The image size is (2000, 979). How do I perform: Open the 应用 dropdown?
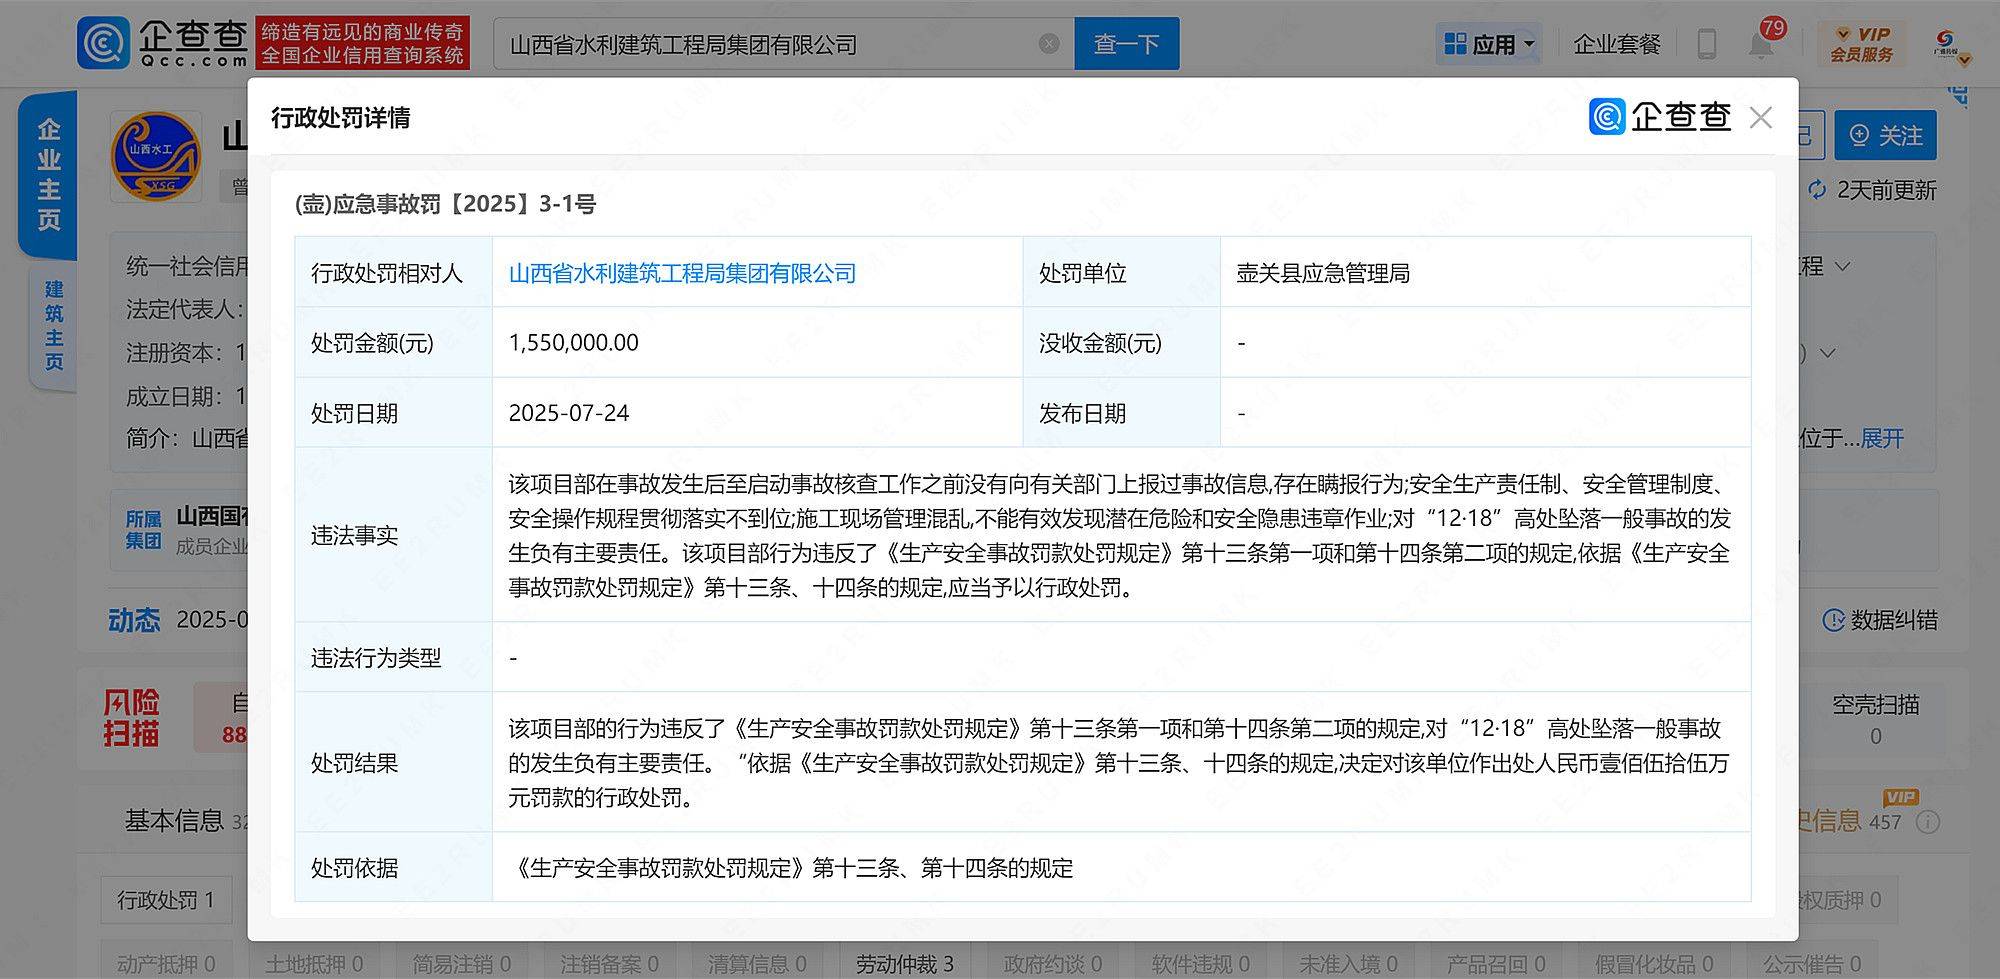(x=1489, y=43)
